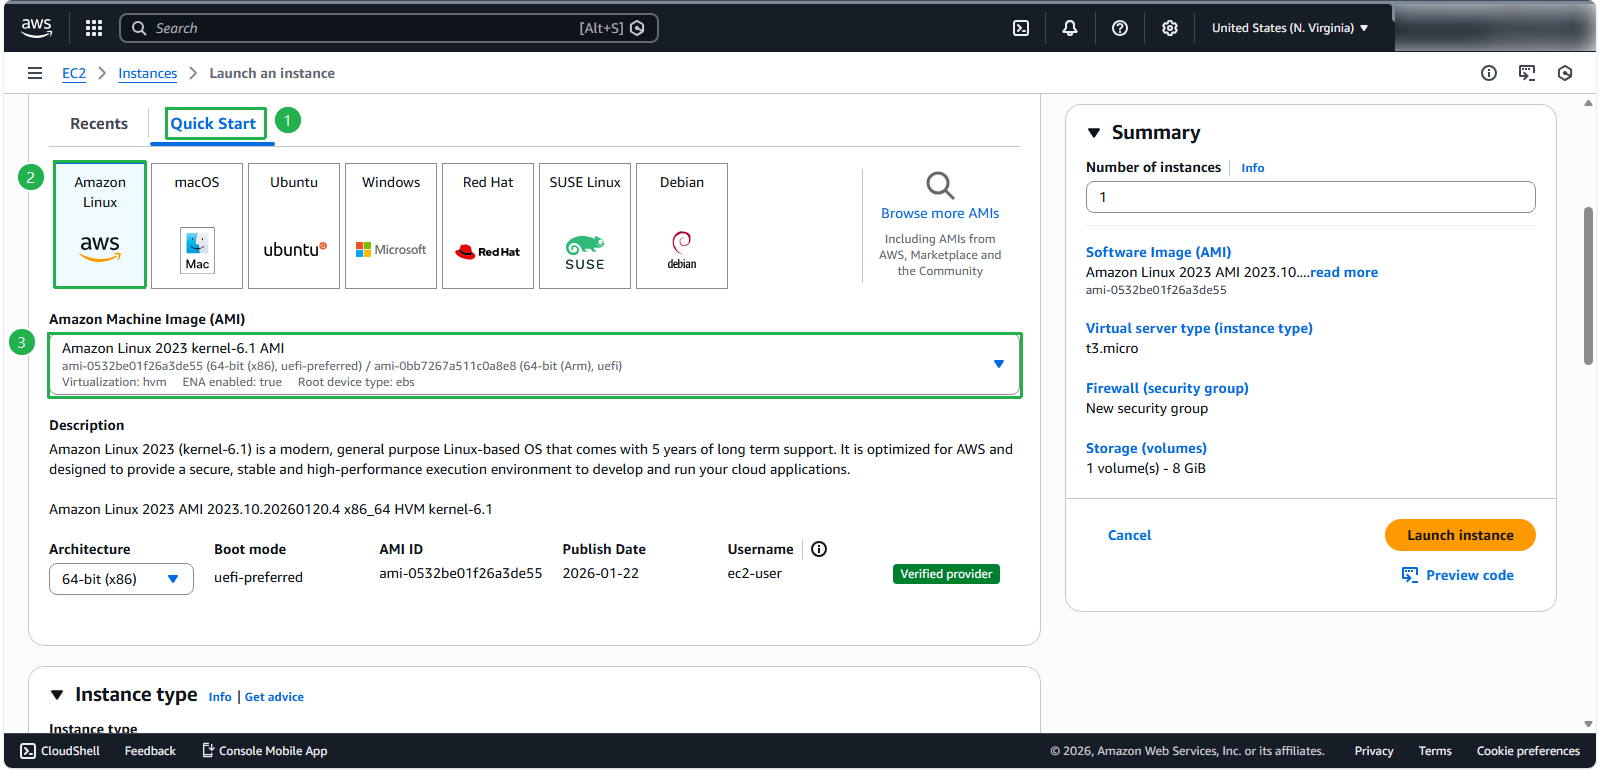Open the United States (N. Virginia) region selector
1600x772 pixels.
point(1290,28)
